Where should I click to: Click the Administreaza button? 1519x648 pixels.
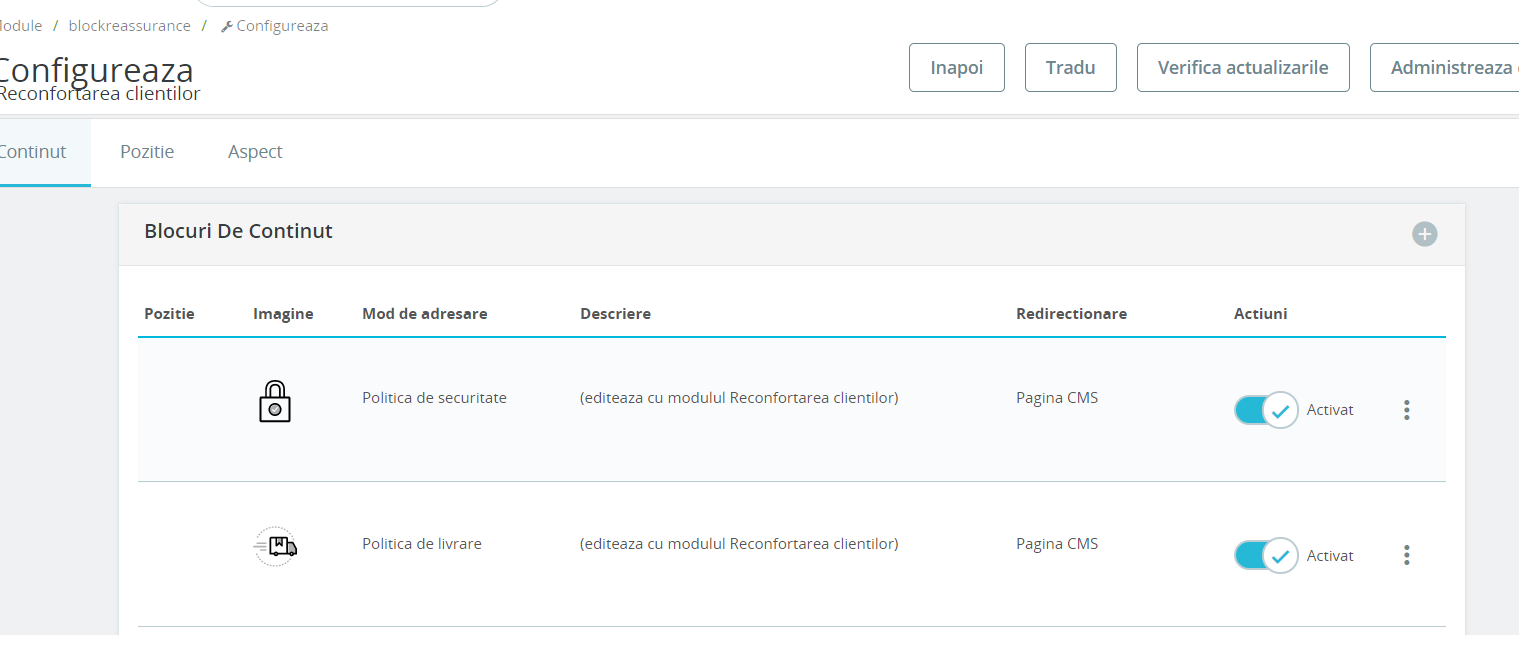1448,68
